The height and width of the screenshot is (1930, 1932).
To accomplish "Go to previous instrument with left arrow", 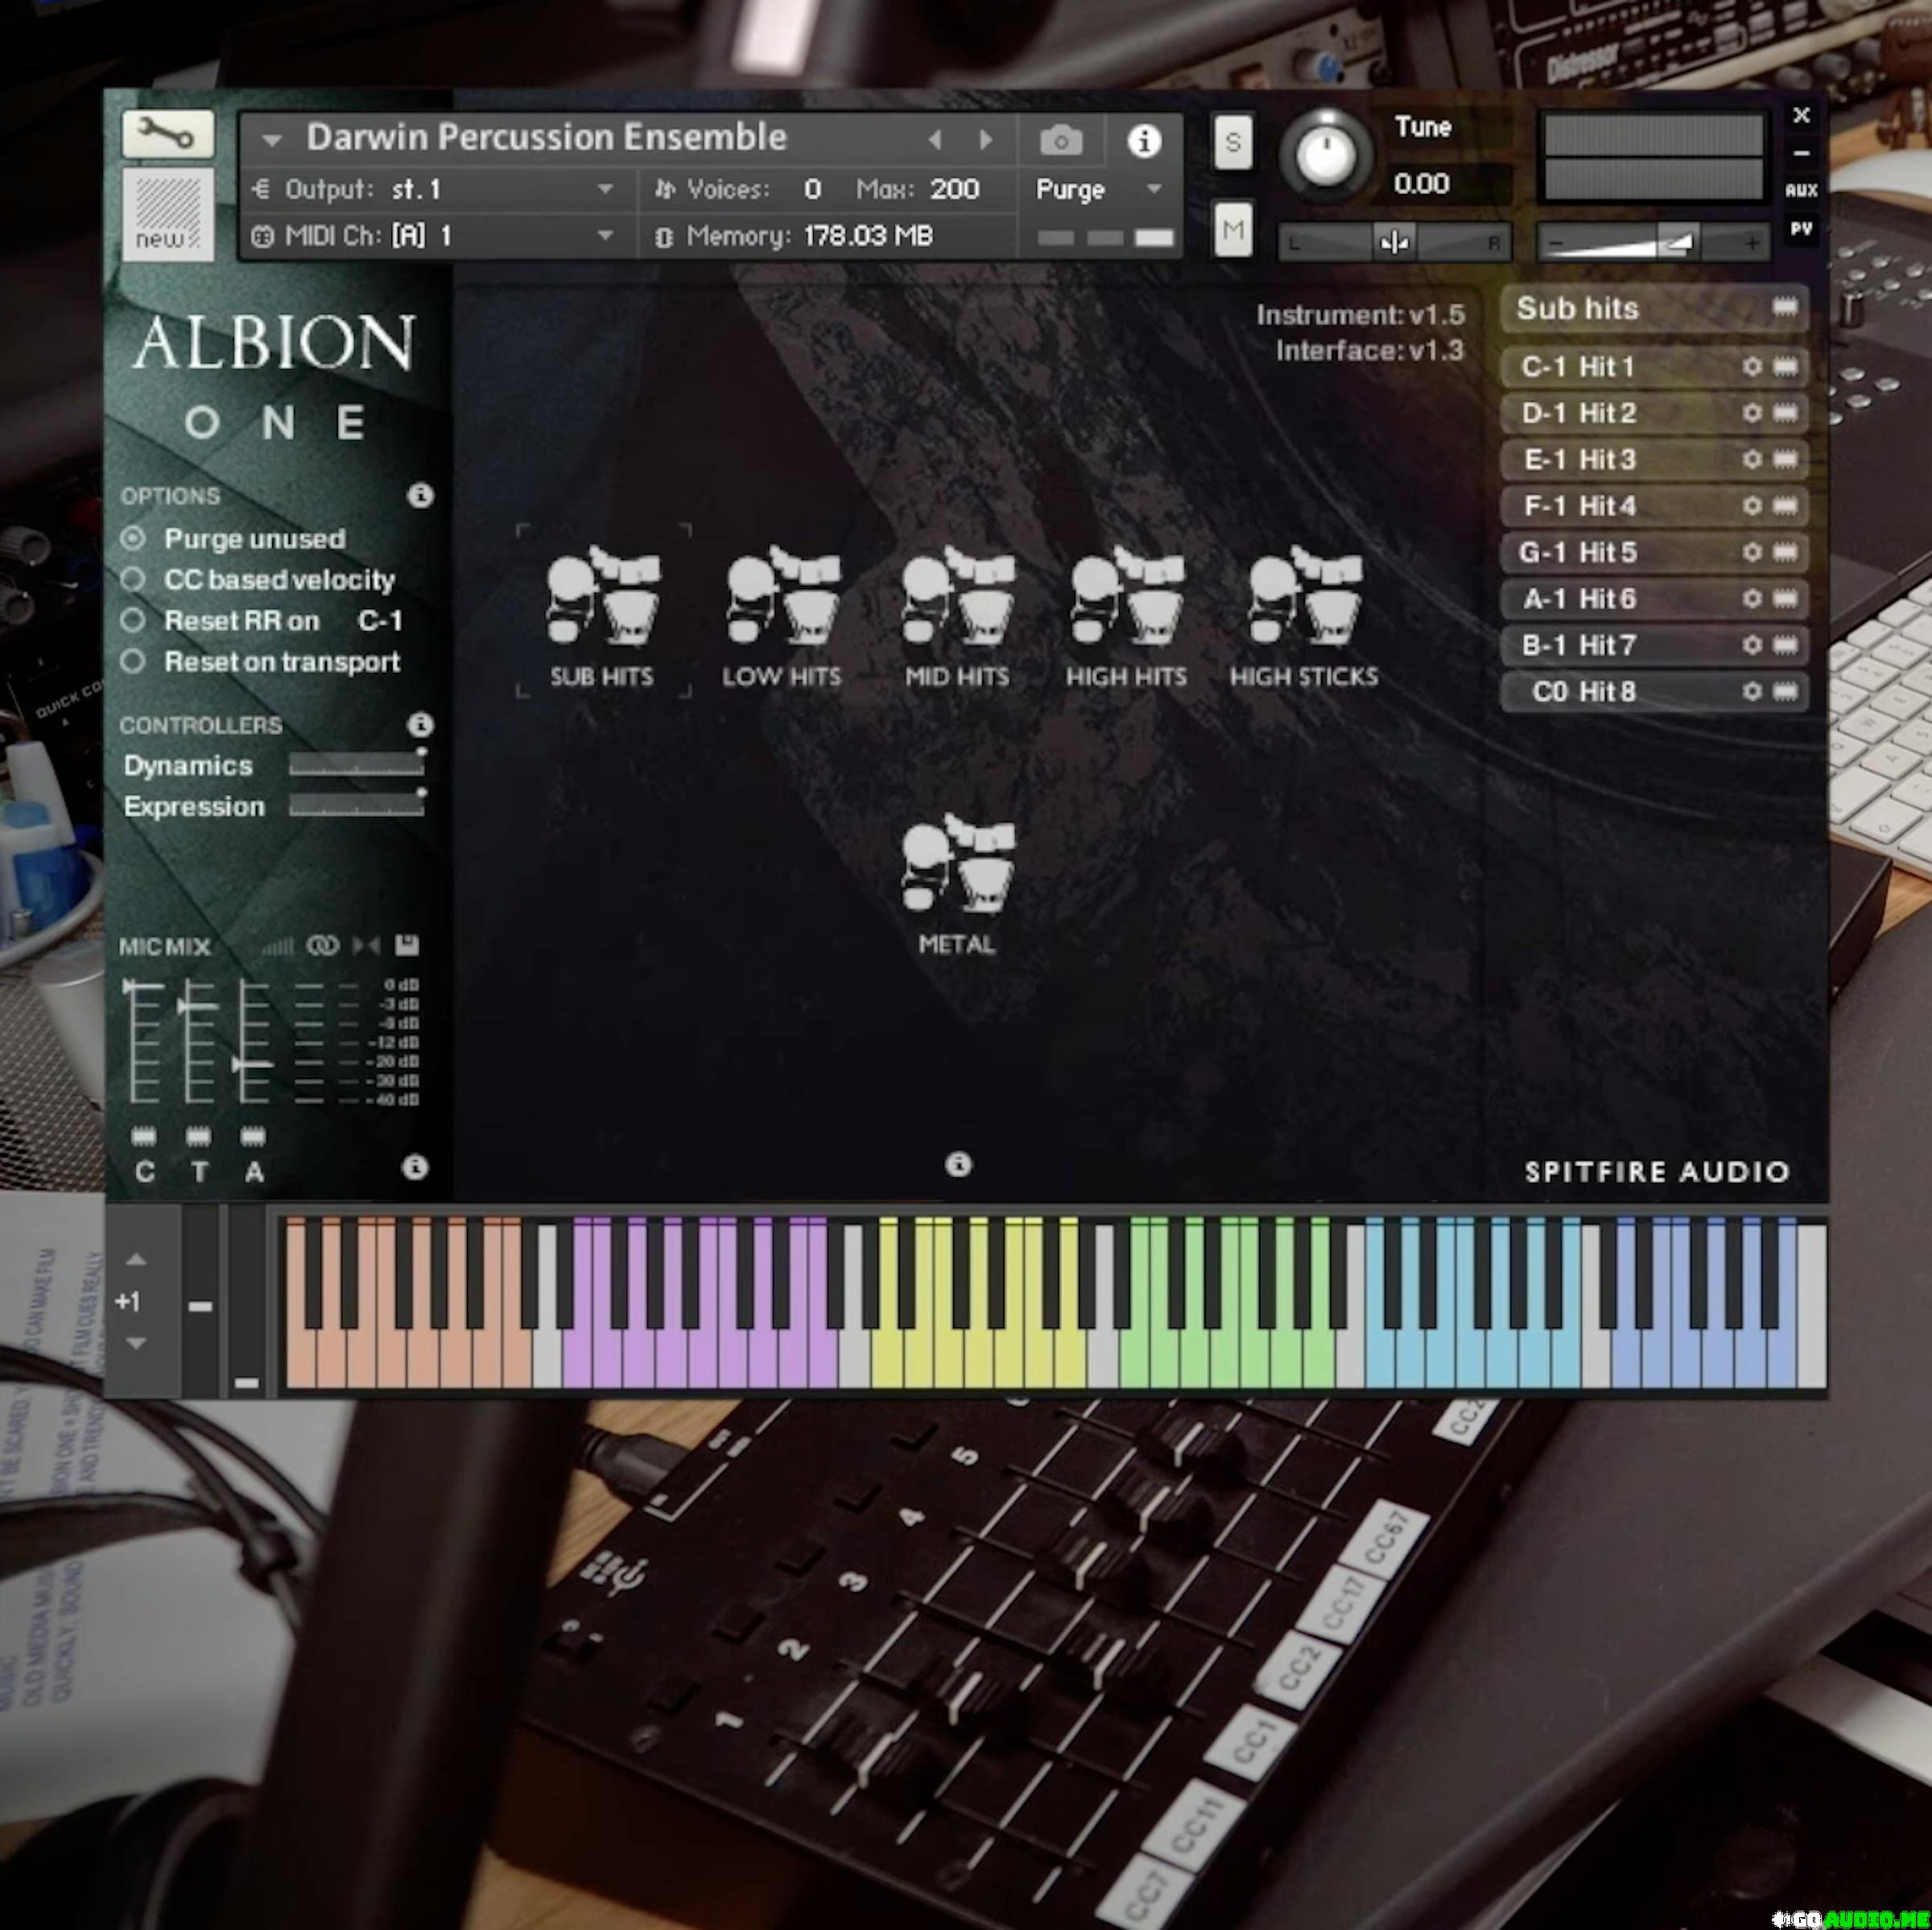I will tap(934, 140).
